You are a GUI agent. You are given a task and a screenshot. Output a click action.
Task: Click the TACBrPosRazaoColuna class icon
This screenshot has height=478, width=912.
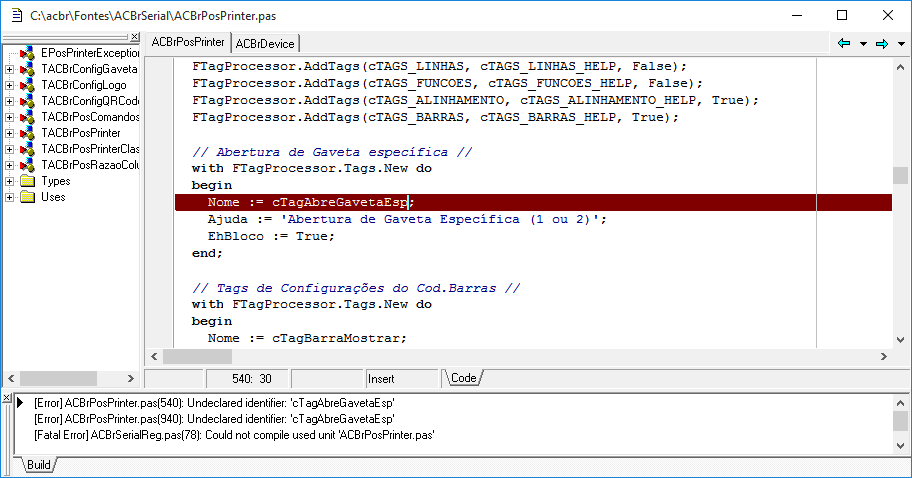(27, 165)
